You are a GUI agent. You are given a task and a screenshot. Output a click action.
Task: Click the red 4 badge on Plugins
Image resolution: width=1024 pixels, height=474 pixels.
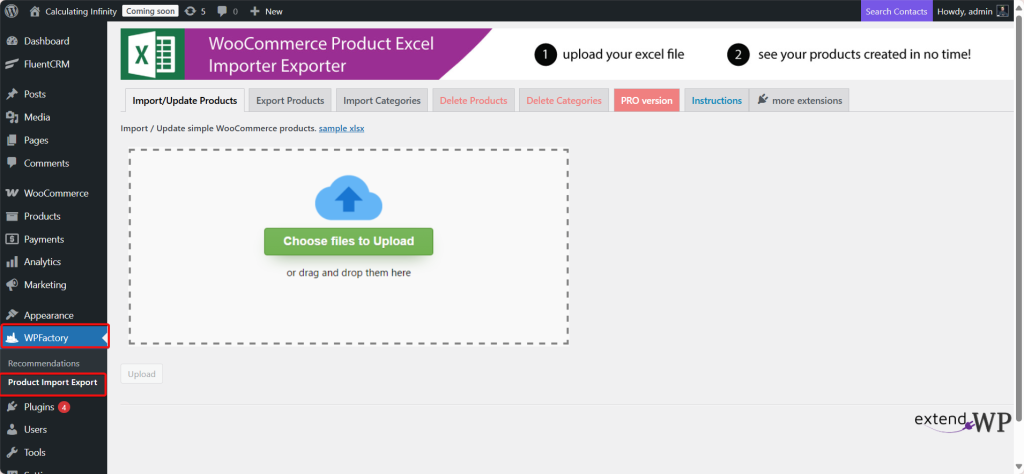(64, 407)
